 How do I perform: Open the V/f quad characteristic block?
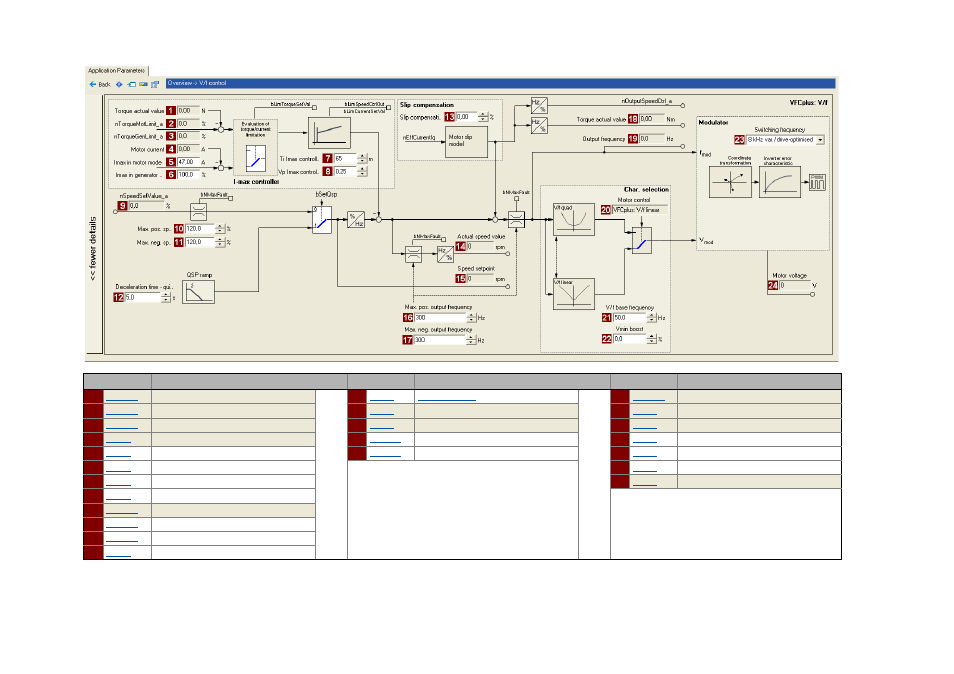(x=573, y=220)
